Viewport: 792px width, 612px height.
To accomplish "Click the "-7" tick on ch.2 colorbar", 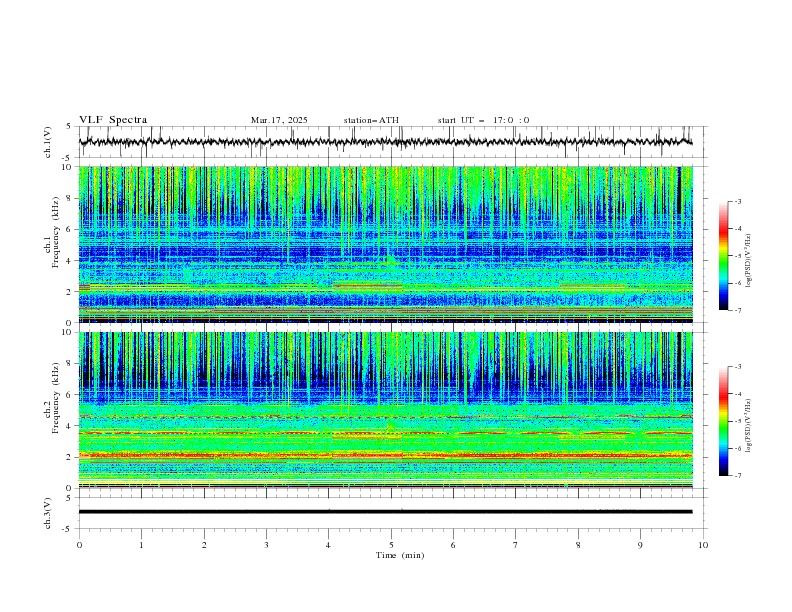I will [738, 476].
